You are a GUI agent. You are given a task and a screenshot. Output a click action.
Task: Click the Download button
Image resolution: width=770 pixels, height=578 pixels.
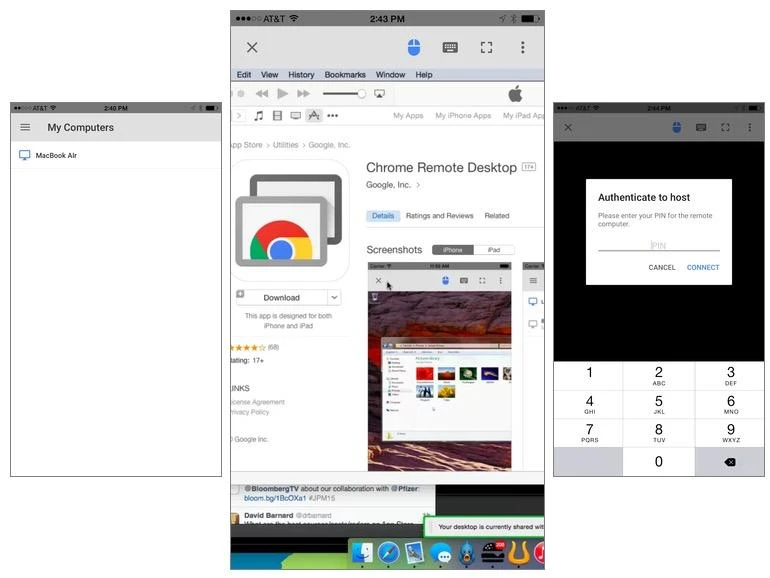coord(281,298)
